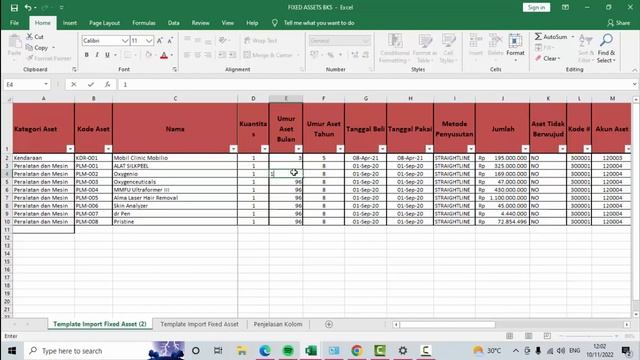This screenshot has width=640, height=360.
Task: Open filter dropdown for Kode Aset
Action: point(108,149)
